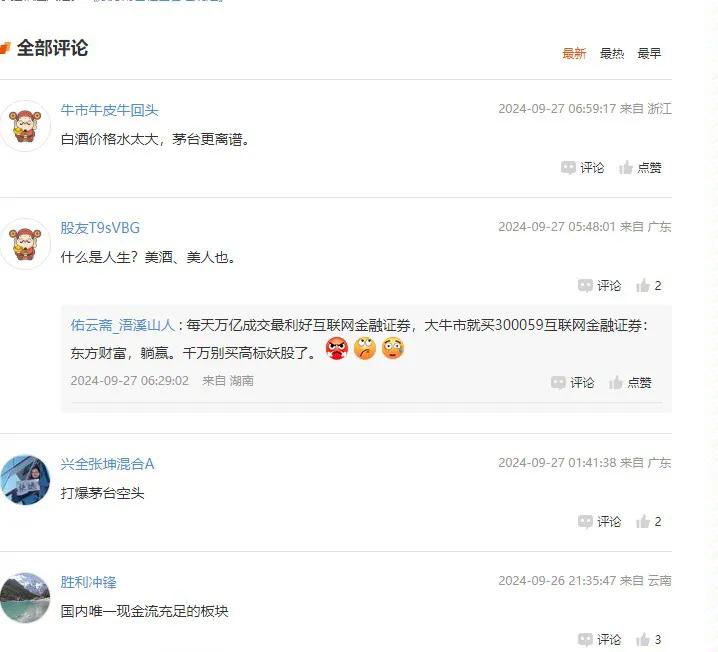
Task: Reply to 佑云斋_浯溪山人 via comment icon
Action: point(558,382)
